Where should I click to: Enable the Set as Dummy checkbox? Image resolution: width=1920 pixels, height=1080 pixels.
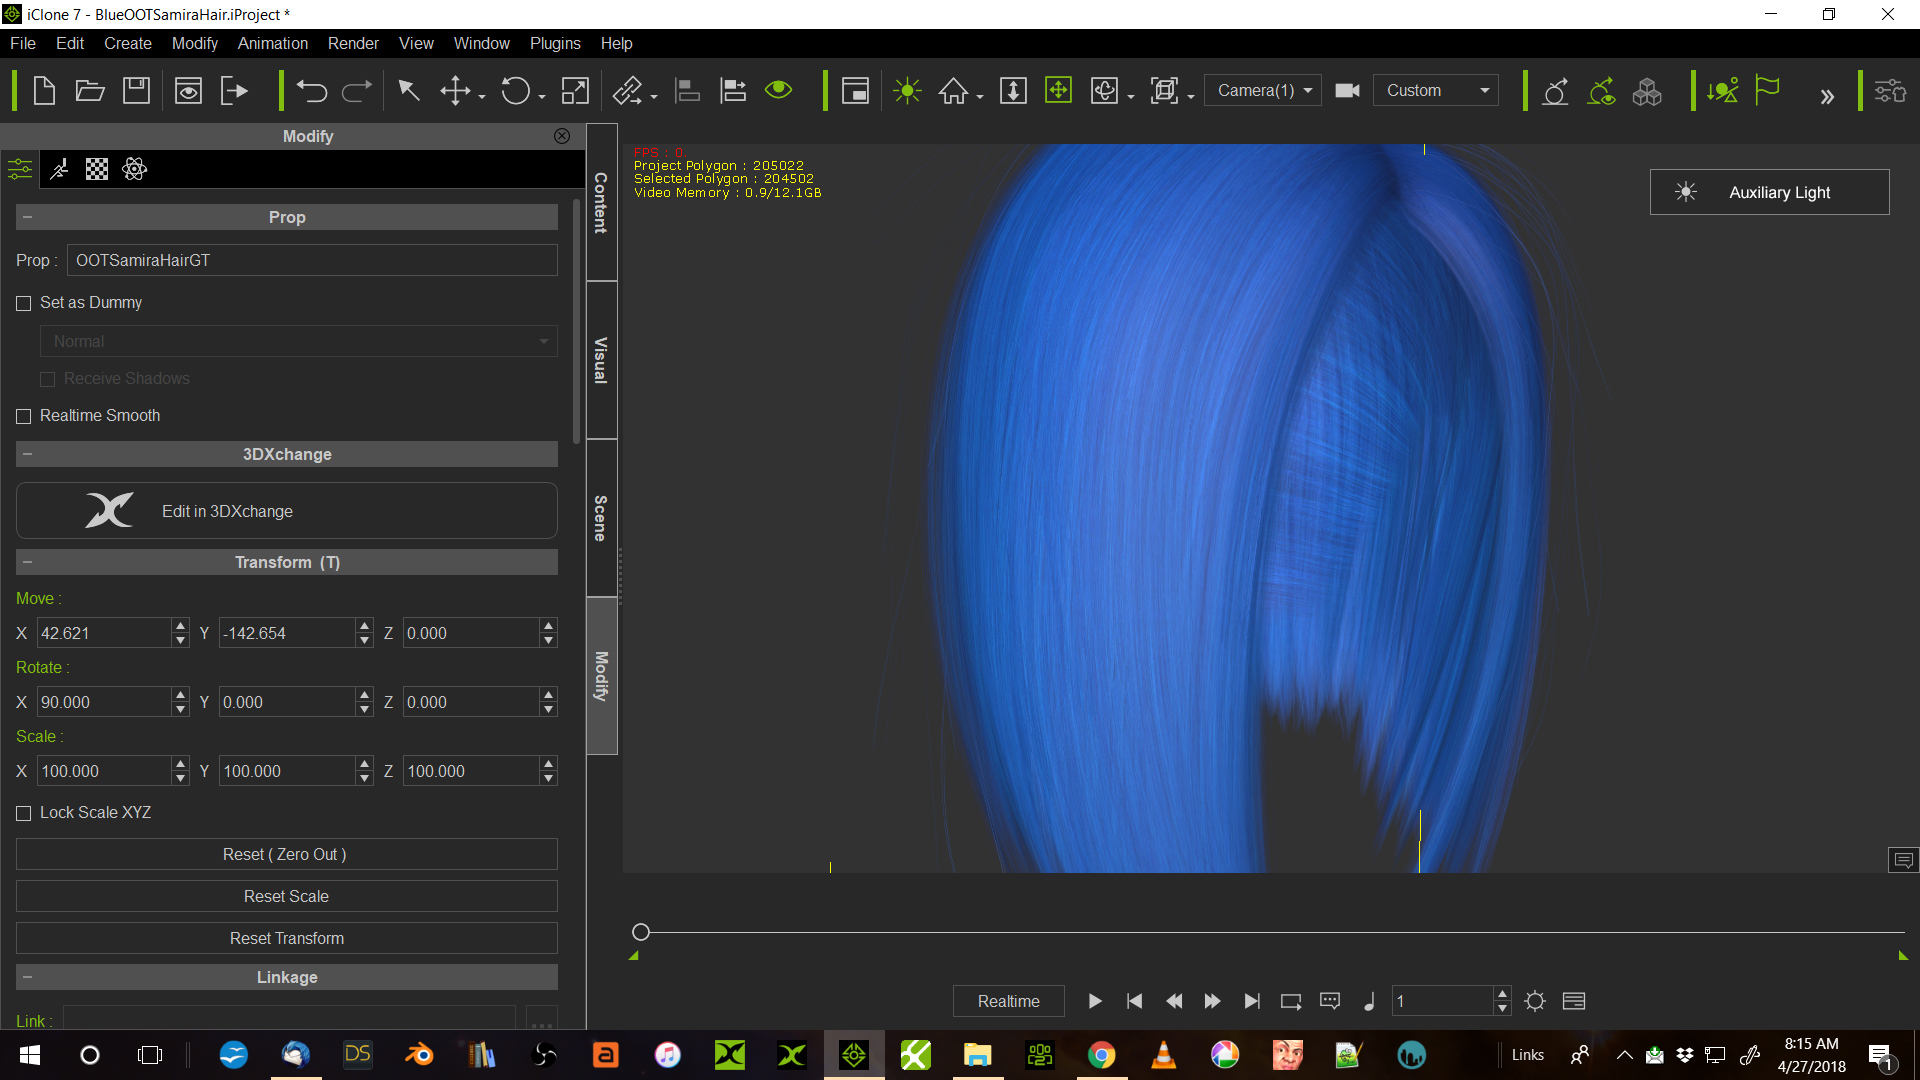pyautogui.click(x=24, y=303)
